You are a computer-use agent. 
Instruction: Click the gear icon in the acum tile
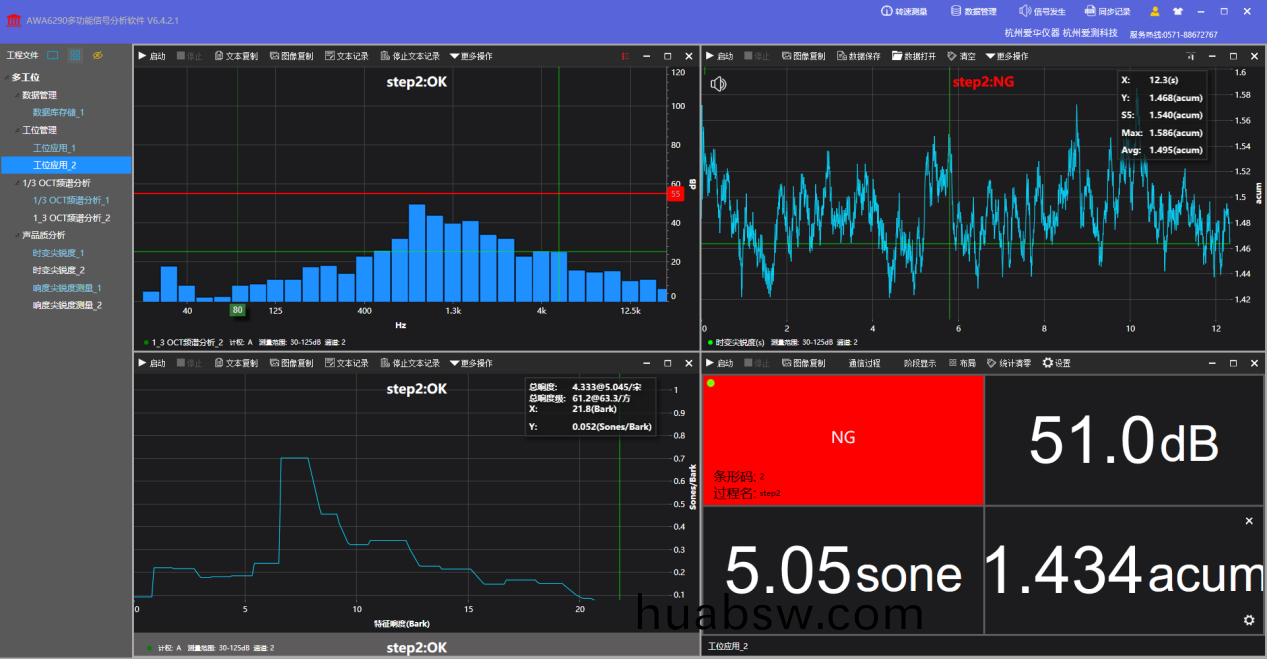(x=1248, y=620)
